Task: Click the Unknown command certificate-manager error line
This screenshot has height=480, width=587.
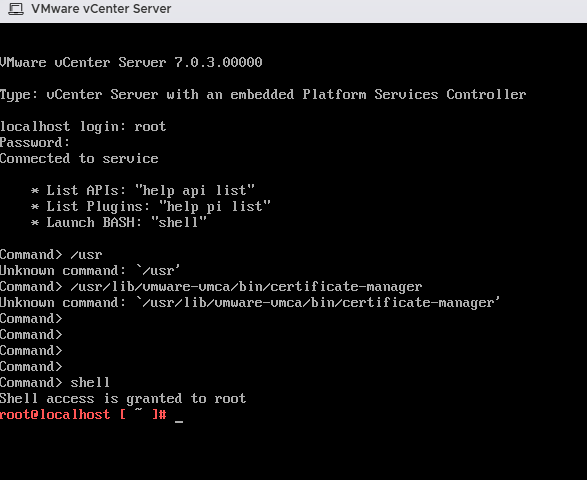Action: click(250, 303)
